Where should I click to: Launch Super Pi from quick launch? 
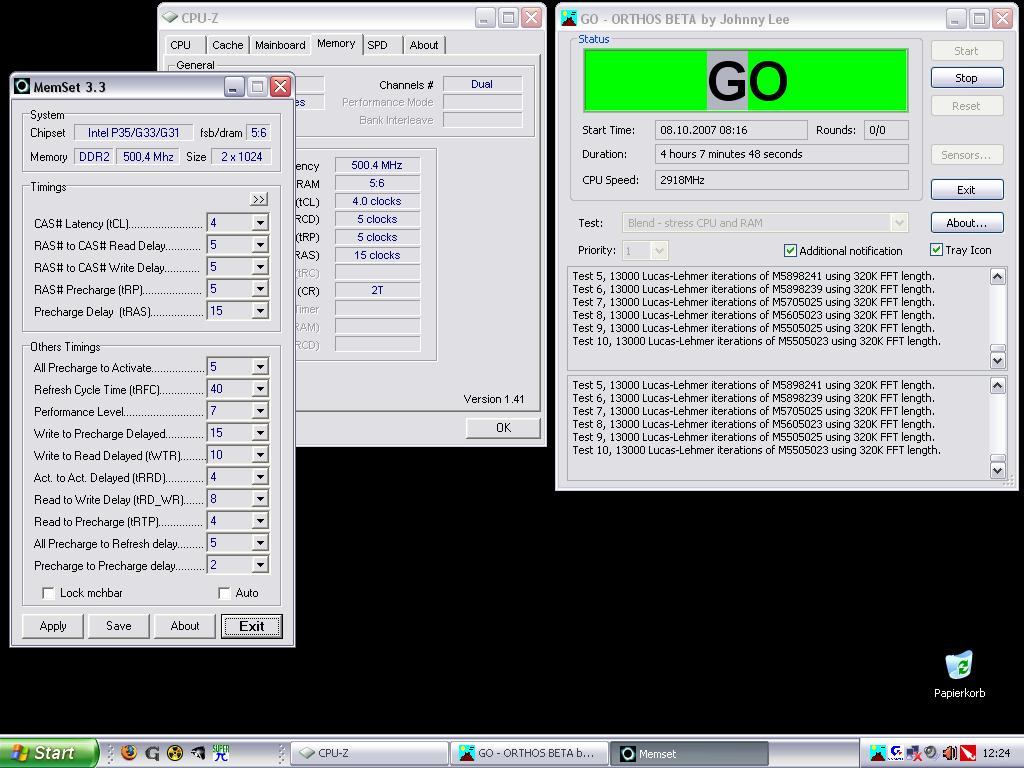click(x=221, y=753)
